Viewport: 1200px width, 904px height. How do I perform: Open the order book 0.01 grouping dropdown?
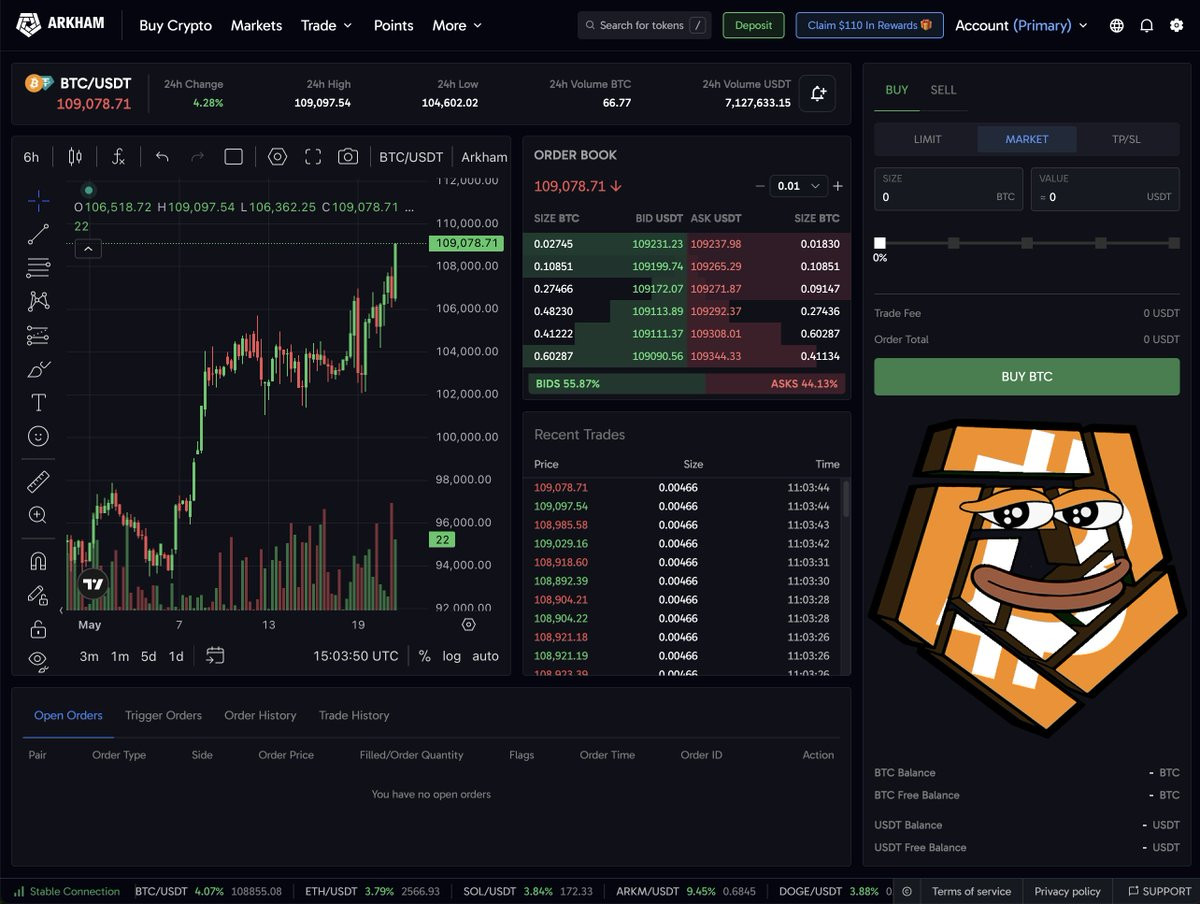point(800,186)
